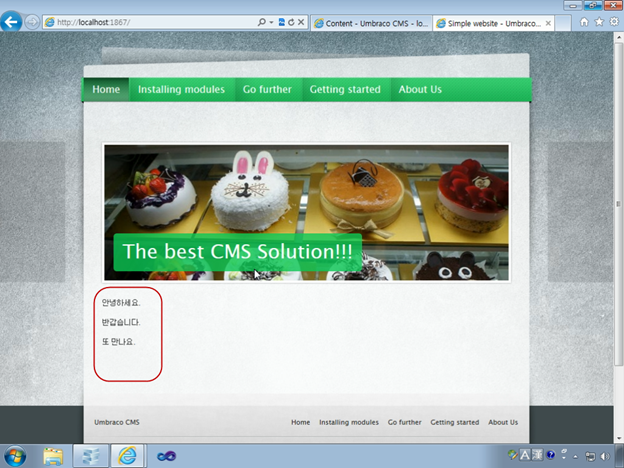Show hidden tray icons arrow

575,456
